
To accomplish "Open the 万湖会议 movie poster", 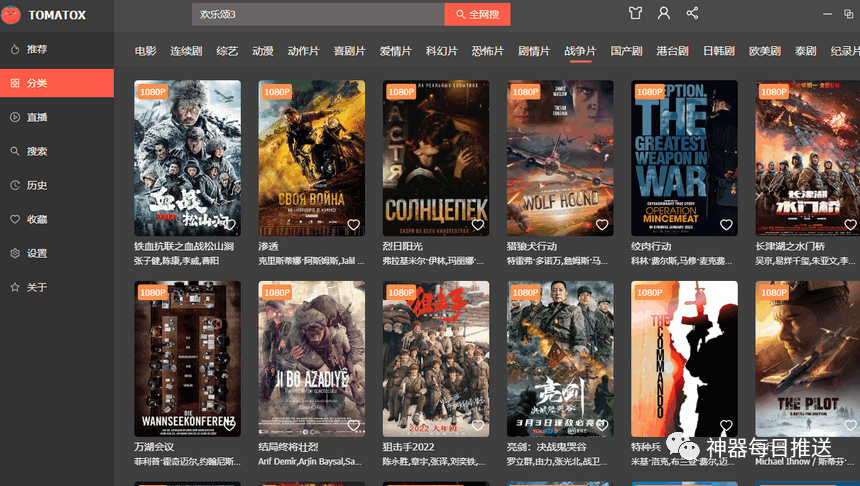I will pos(187,359).
